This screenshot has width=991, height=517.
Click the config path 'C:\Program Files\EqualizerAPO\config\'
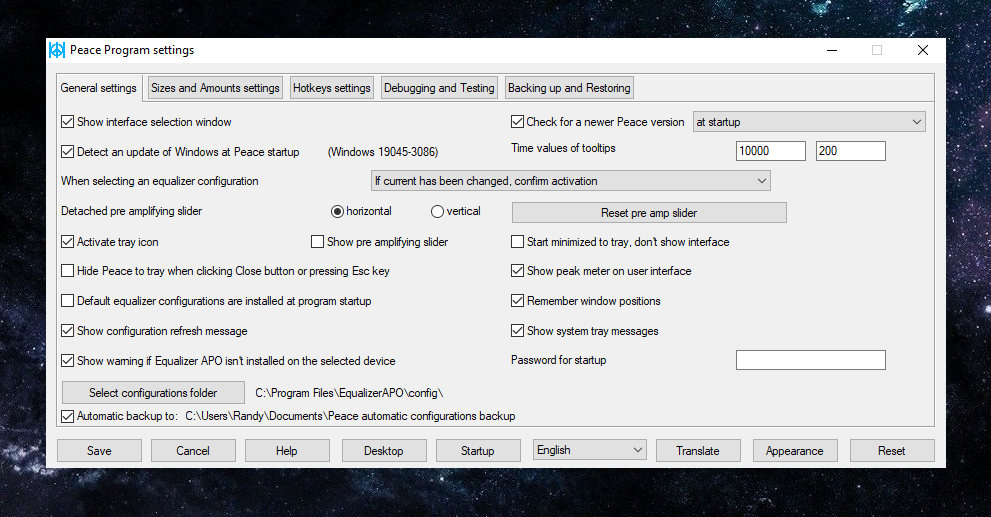pyautogui.click(x=349, y=393)
